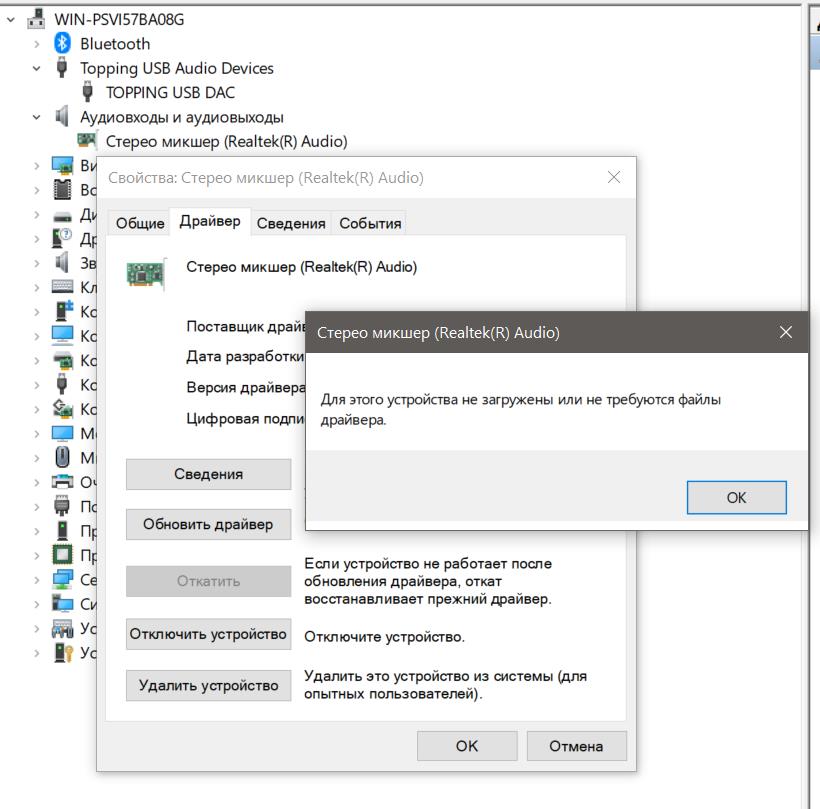Image resolution: width=820 pixels, height=809 pixels.
Task: Select the Topping USB Audio Devices label
Action: pyautogui.click(x=177, y=68)
